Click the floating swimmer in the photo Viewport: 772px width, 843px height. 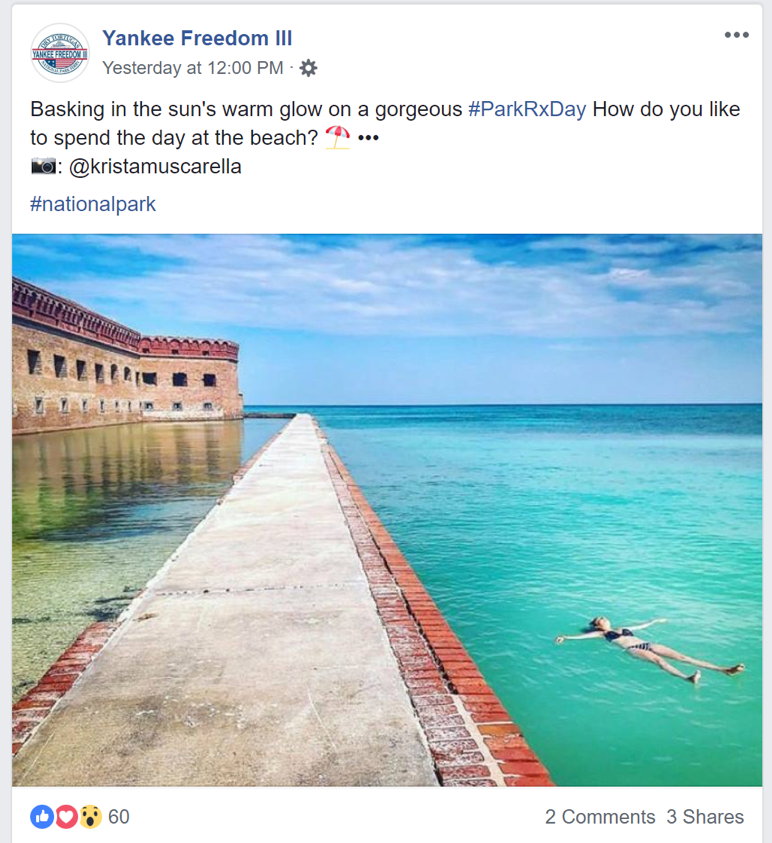(x=650, y=645)
